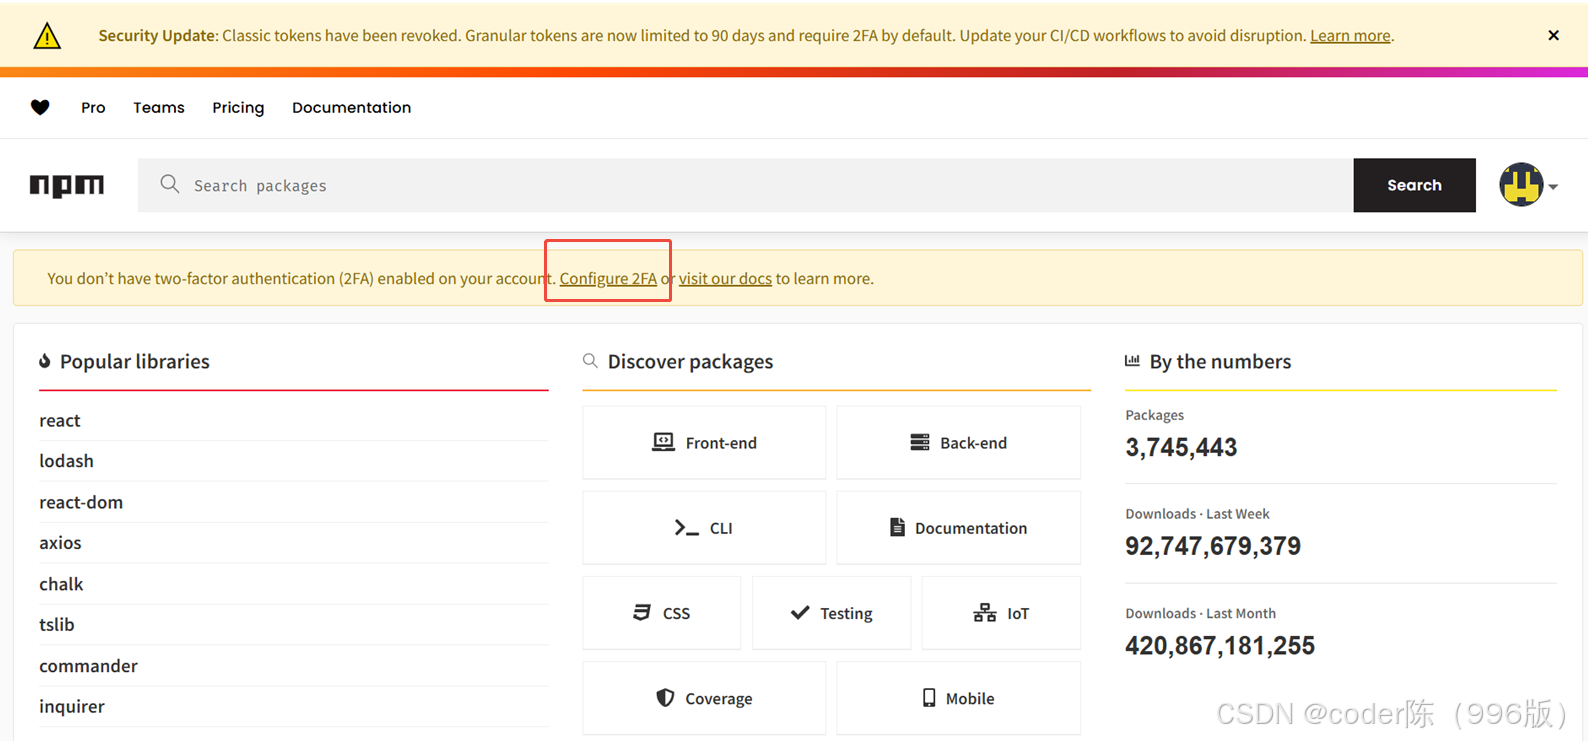Browse Back-end packages

(x=958, y=443)
